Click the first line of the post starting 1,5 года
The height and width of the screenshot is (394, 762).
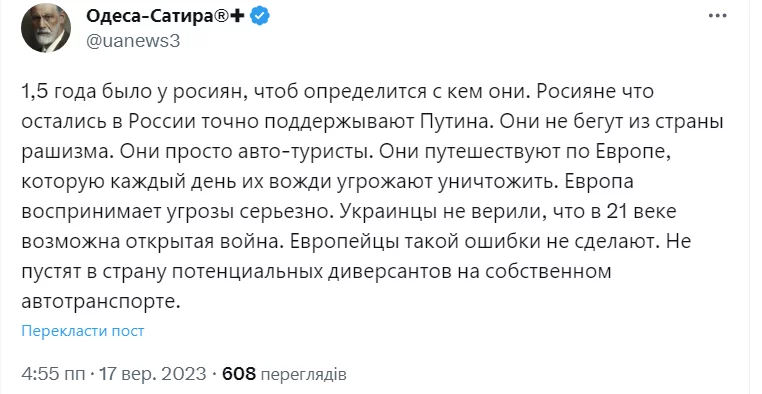[338, 91]
